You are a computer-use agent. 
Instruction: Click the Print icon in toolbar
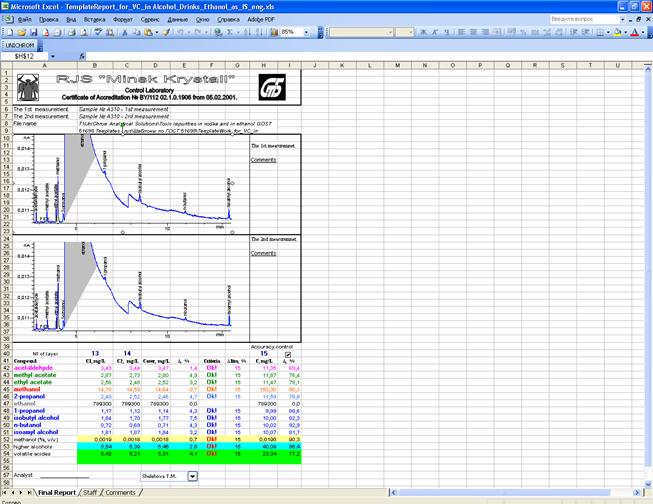[72, 32]
